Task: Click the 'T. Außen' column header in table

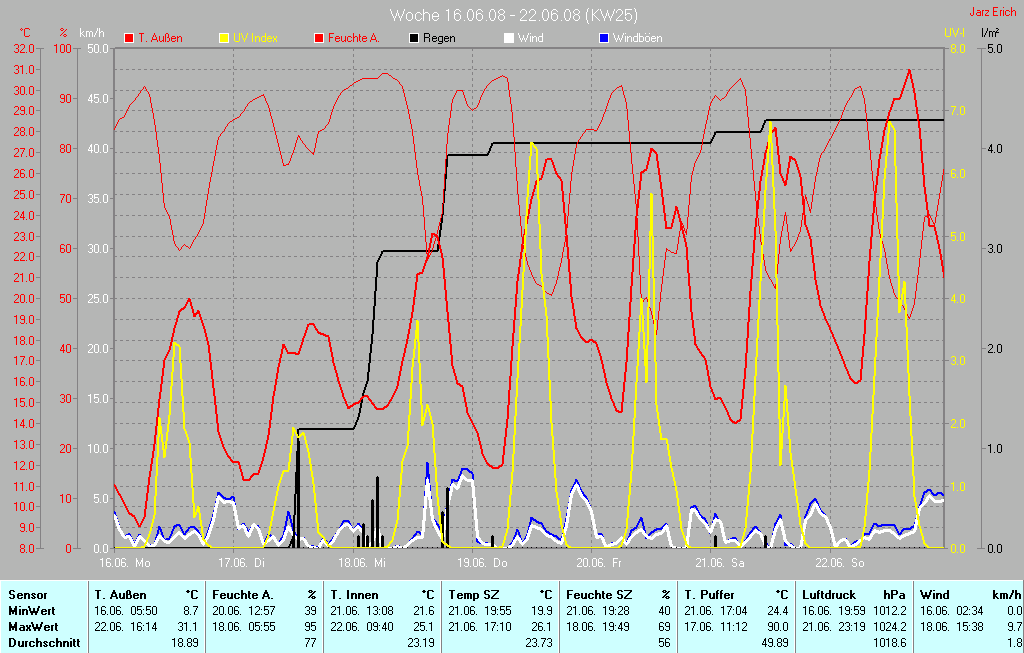Action: coord(120,595)
